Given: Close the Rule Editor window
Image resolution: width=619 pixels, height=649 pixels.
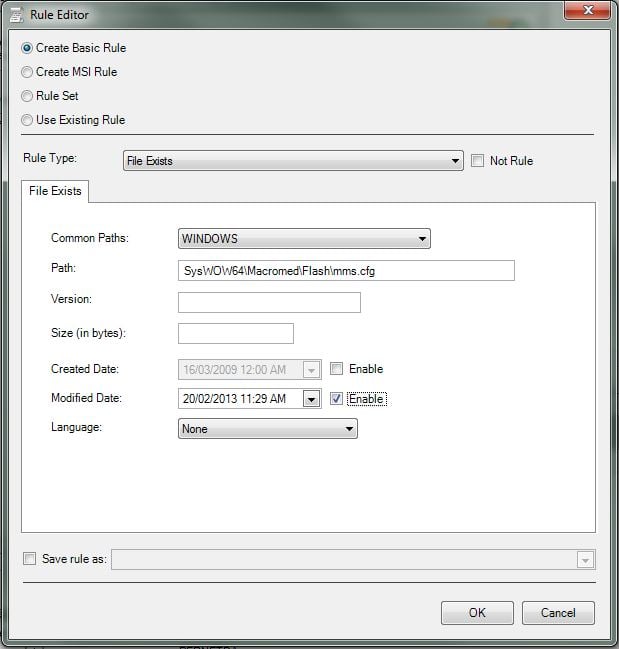Looking at the screenshot, I should [x=587, y=10].
